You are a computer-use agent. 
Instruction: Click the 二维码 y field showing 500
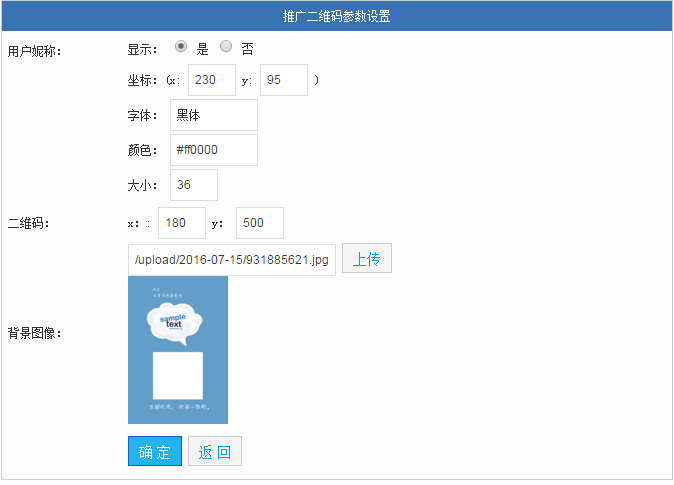point(259,223)
